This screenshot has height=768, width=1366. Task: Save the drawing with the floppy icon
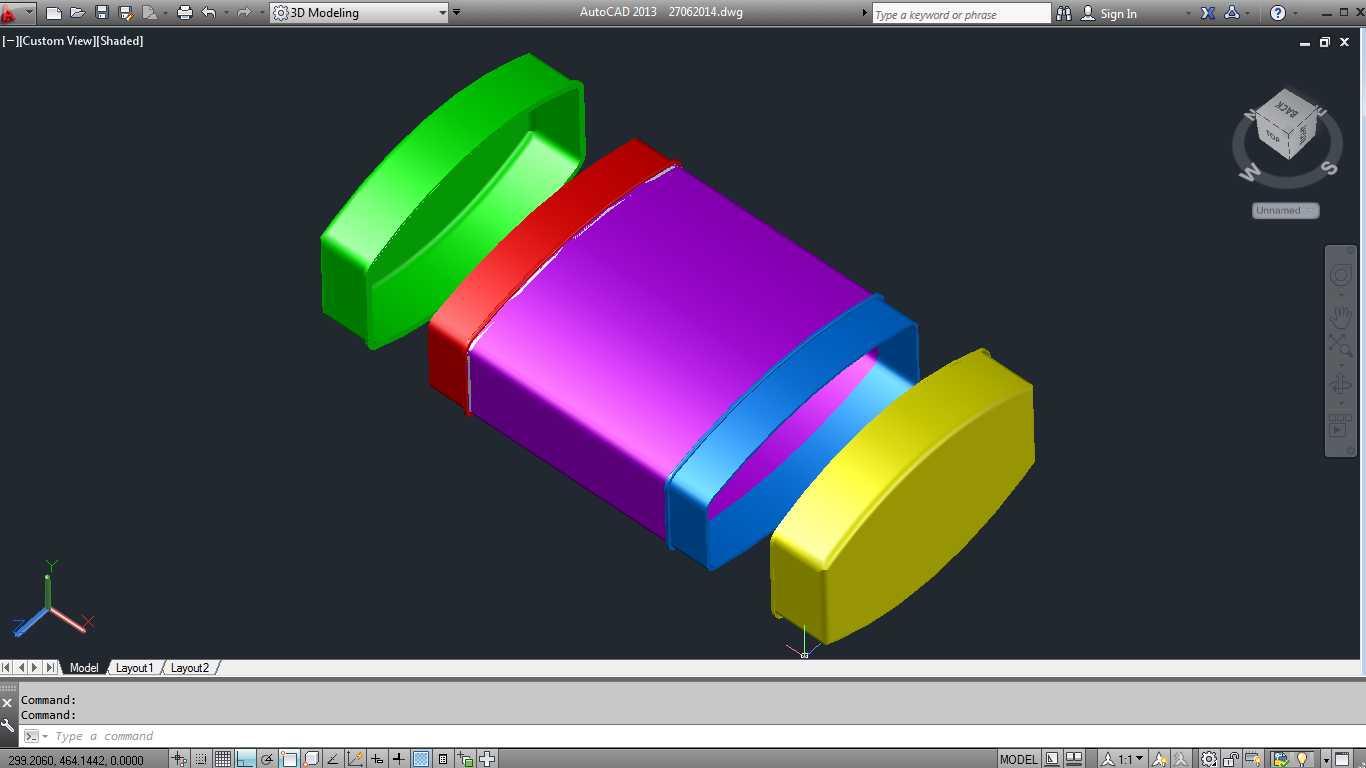[101, 13]
